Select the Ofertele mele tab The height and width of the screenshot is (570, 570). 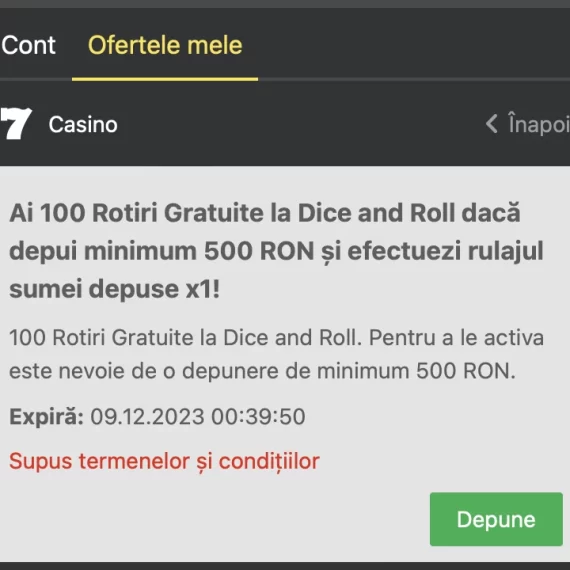click(165, 45)
